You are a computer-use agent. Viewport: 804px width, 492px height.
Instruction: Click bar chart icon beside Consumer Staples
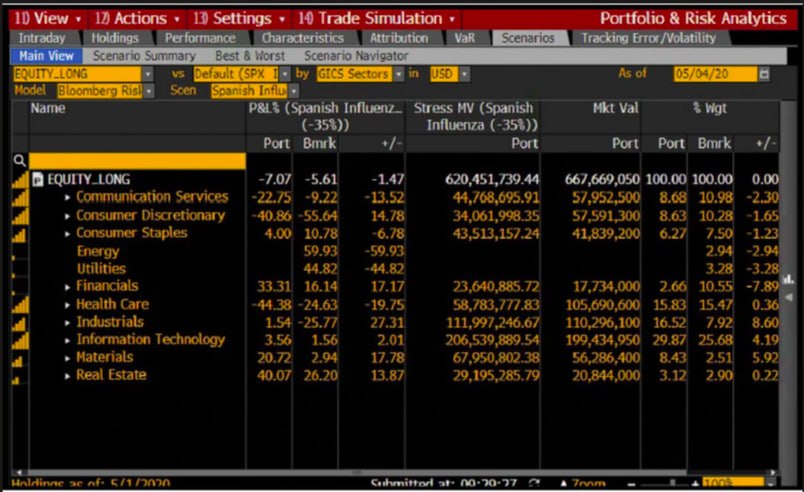pyautogui.click(x=19, y=235)
